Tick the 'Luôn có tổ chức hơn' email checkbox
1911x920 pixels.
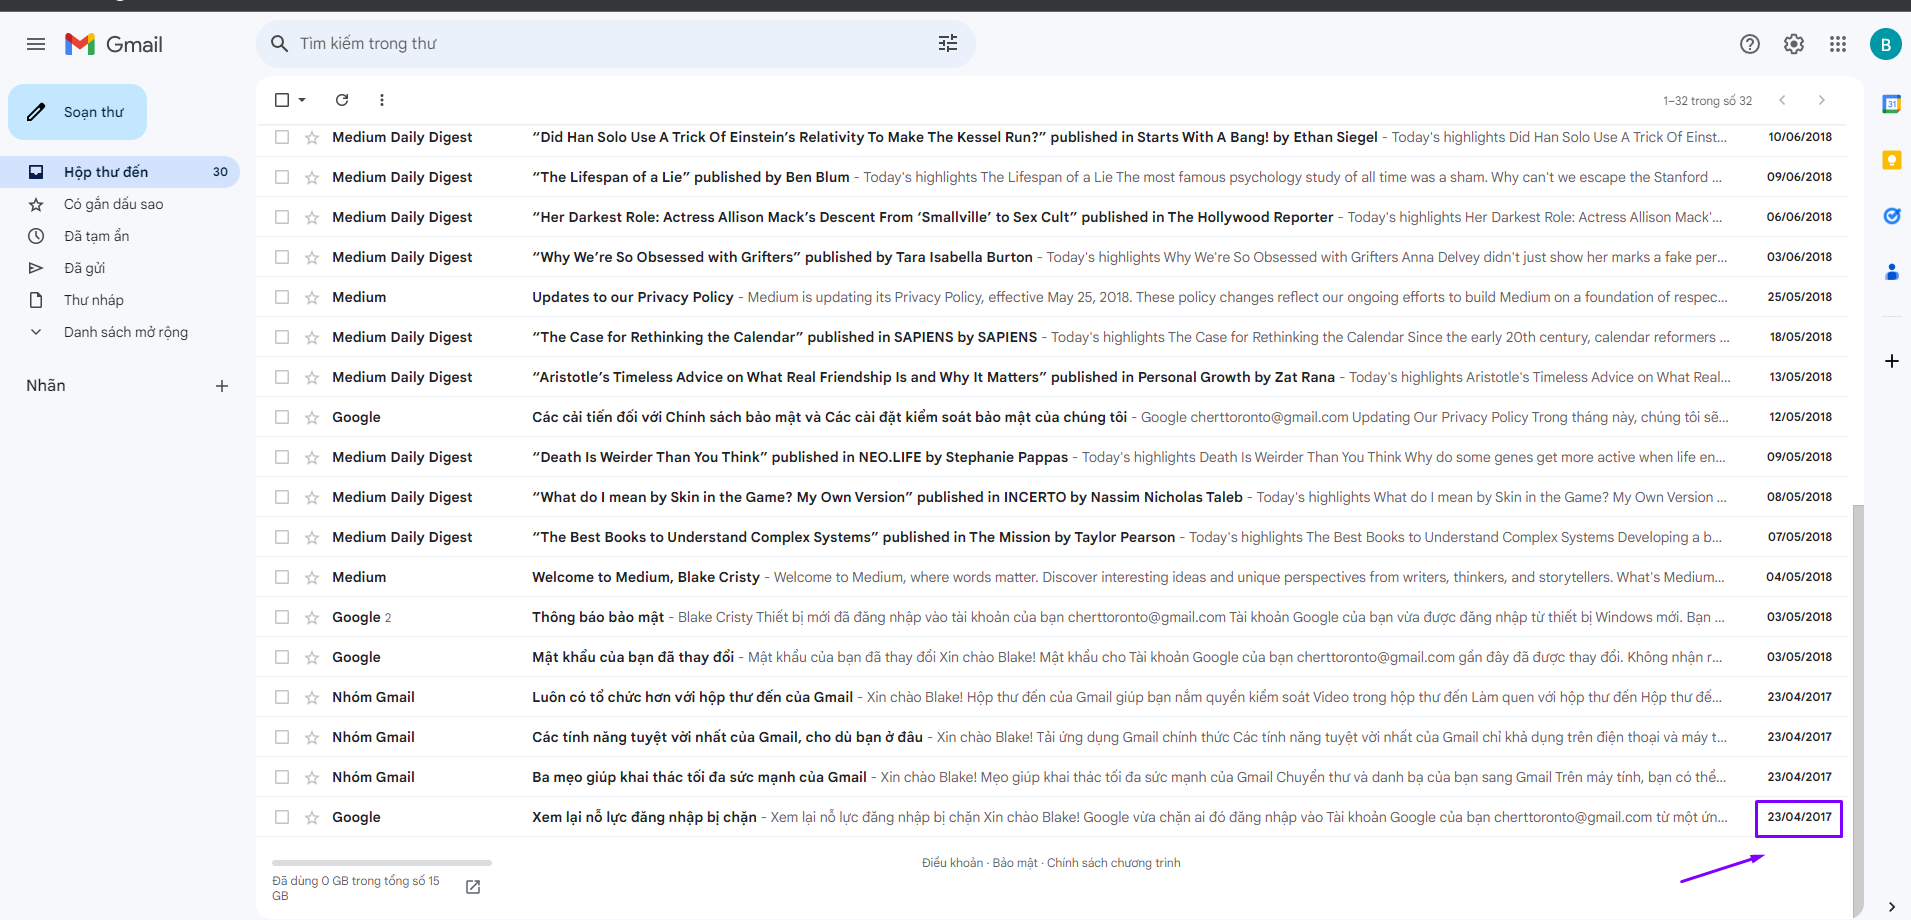pyautogui.click(x=282, y=697)
